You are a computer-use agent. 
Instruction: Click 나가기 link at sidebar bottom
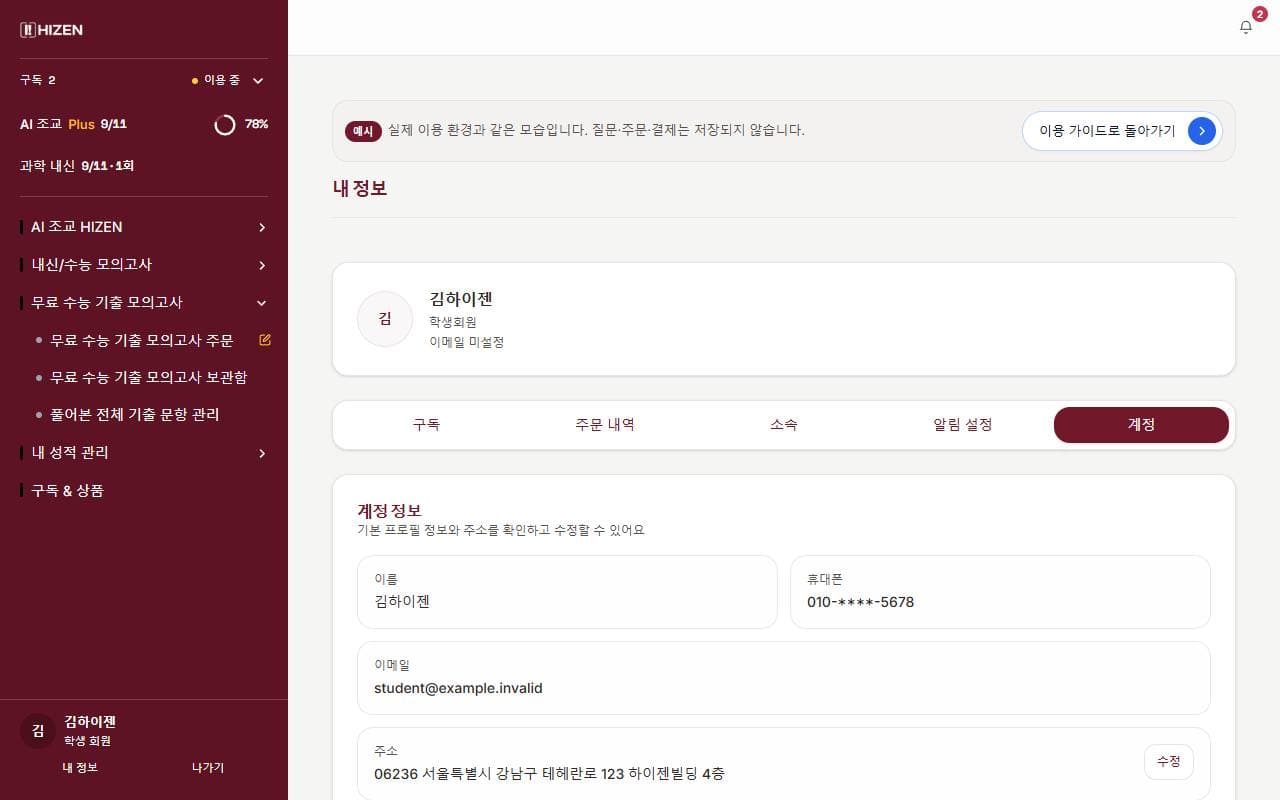[208, 768]
